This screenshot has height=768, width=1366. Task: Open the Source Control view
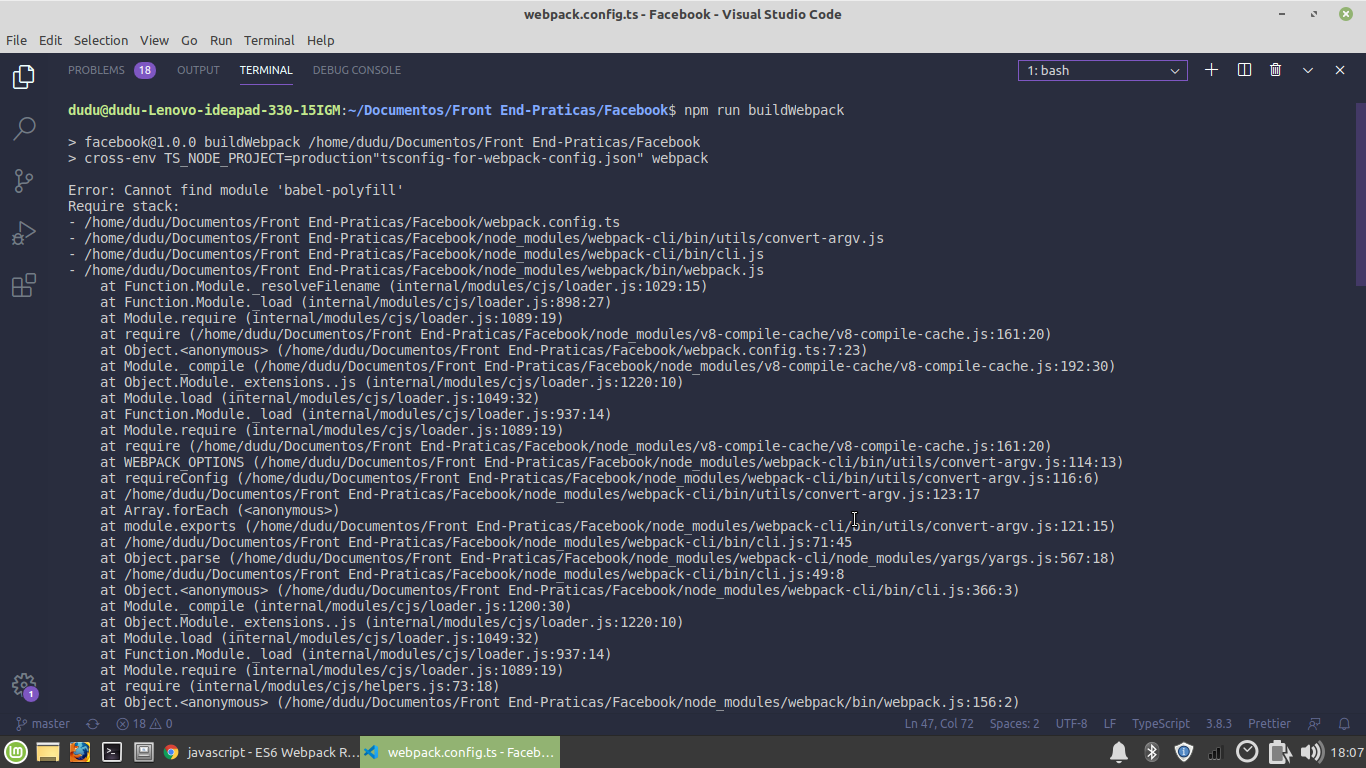click(24, 181)
